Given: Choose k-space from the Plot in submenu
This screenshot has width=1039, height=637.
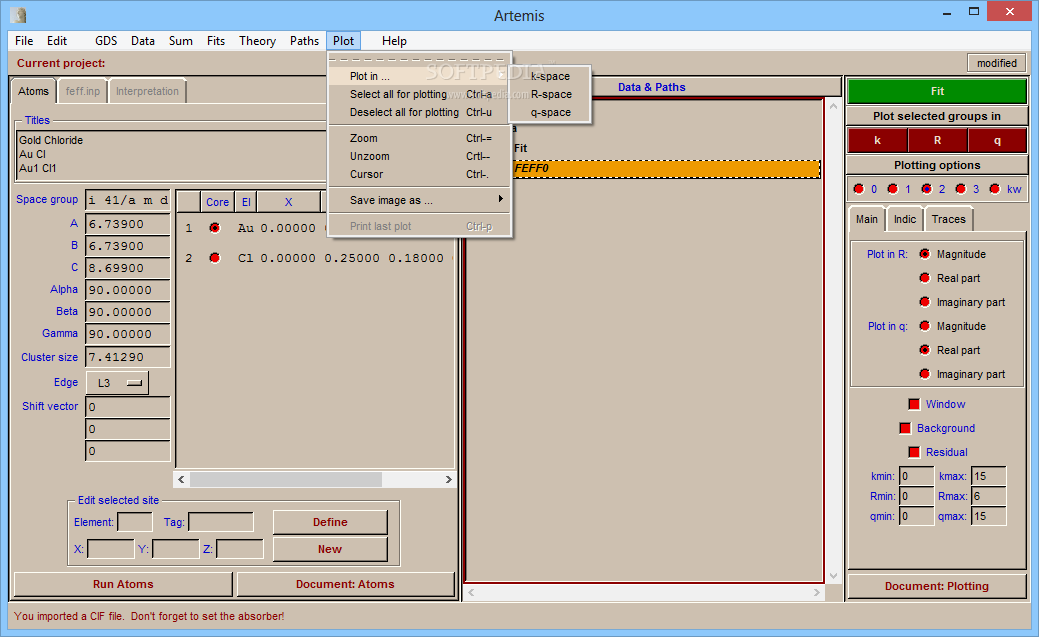Looking at the screenshot, I should pyautogui.click(x=550, y=76).
